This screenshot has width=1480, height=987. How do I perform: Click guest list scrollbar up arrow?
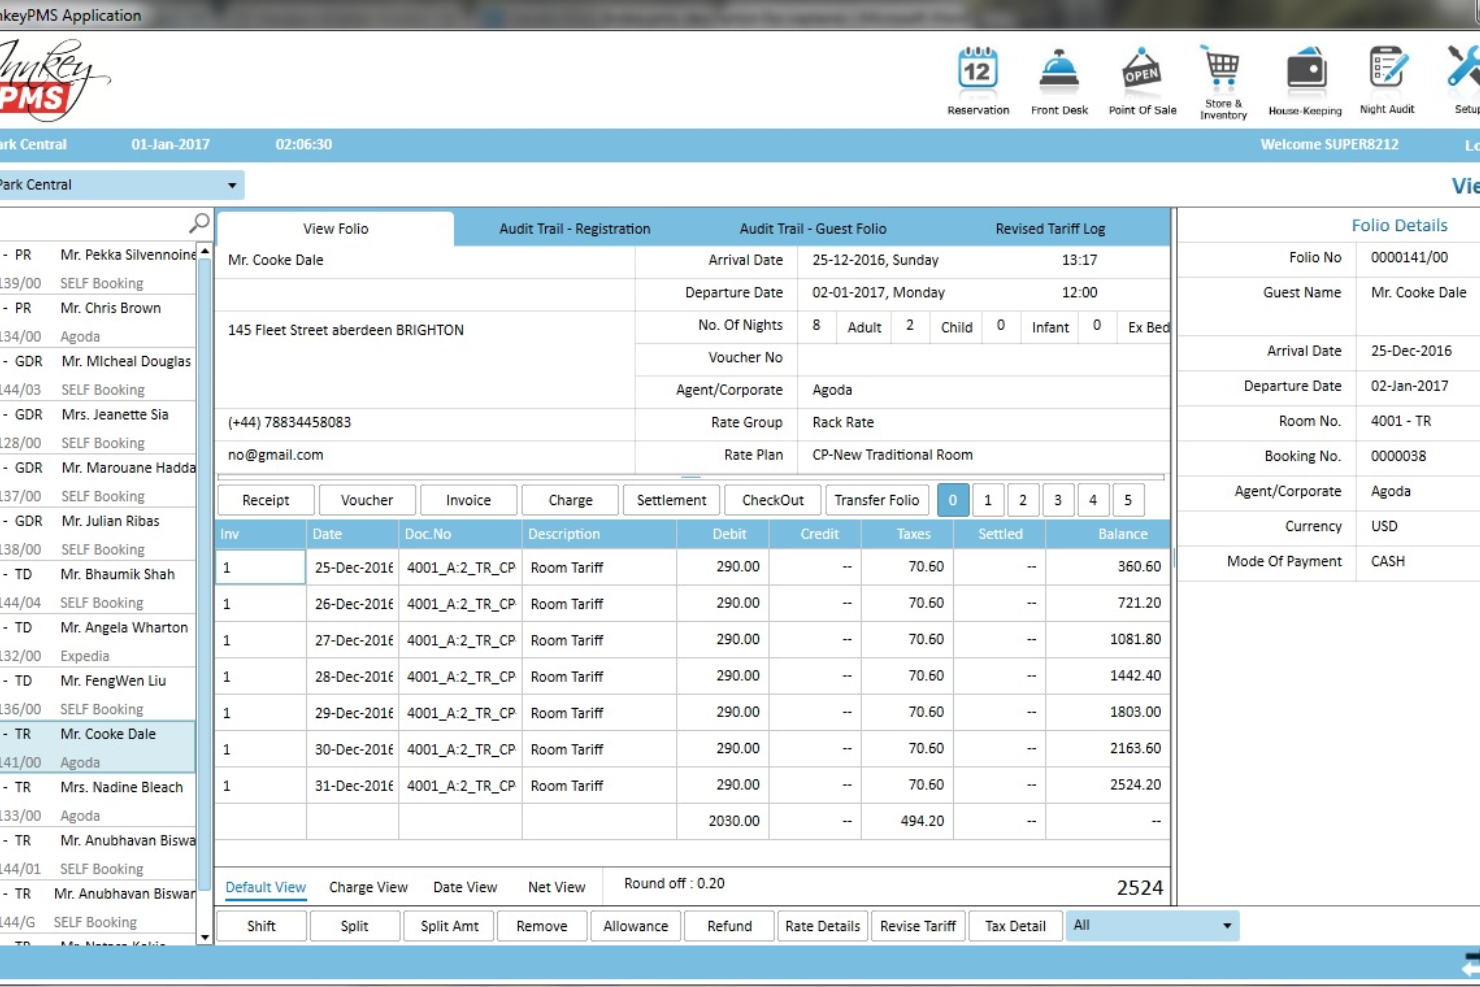click(205, 251)
